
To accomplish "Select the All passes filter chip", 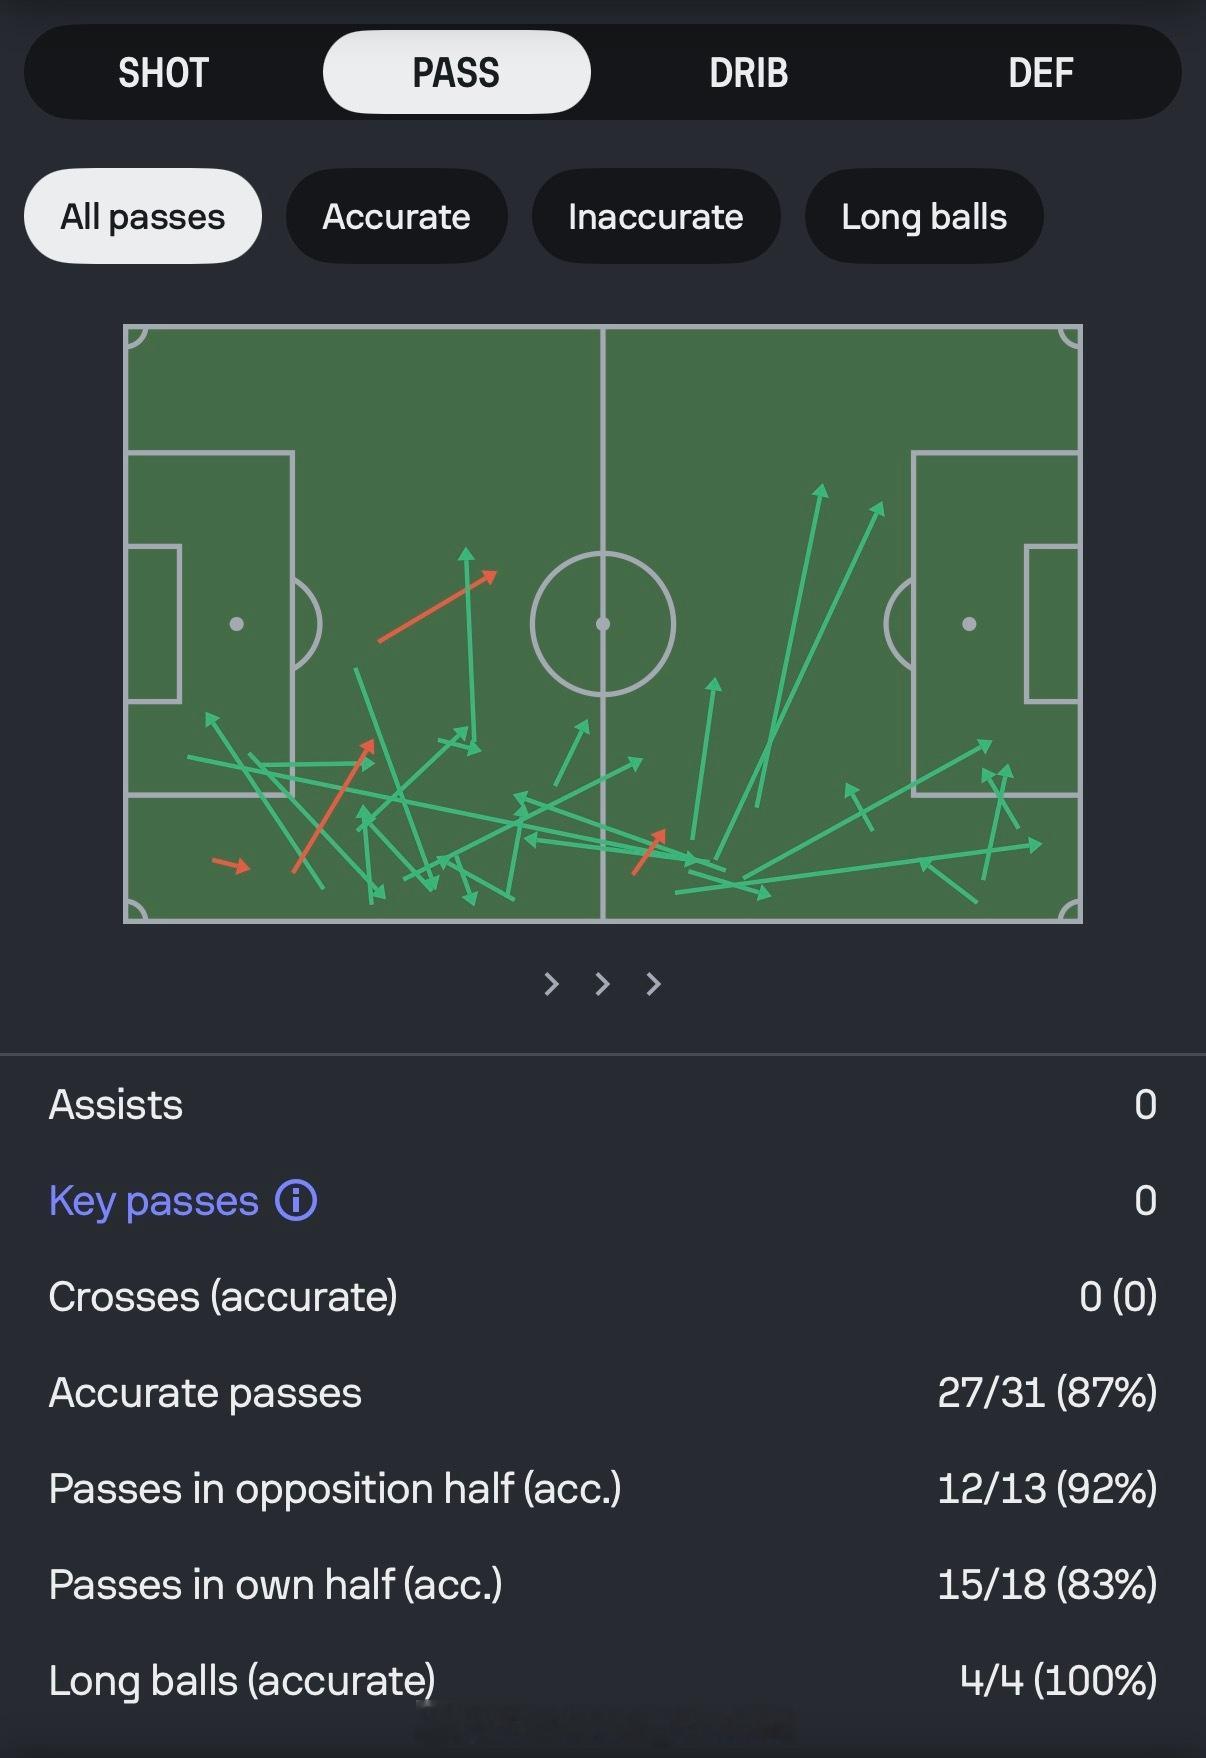I will tap(143, 217).
